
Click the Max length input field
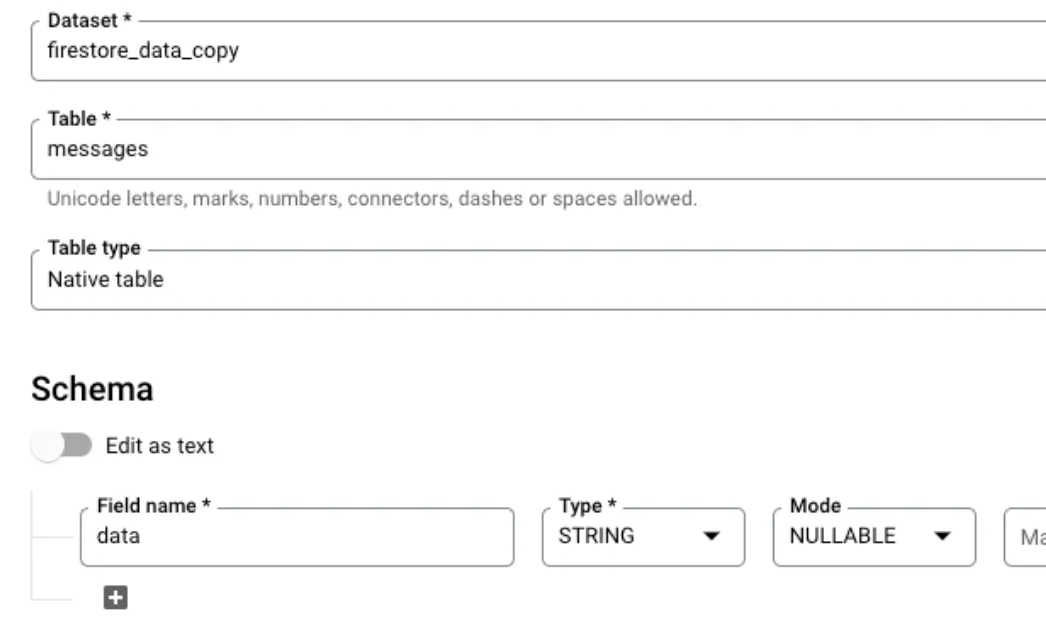[x=1030, y=536]
